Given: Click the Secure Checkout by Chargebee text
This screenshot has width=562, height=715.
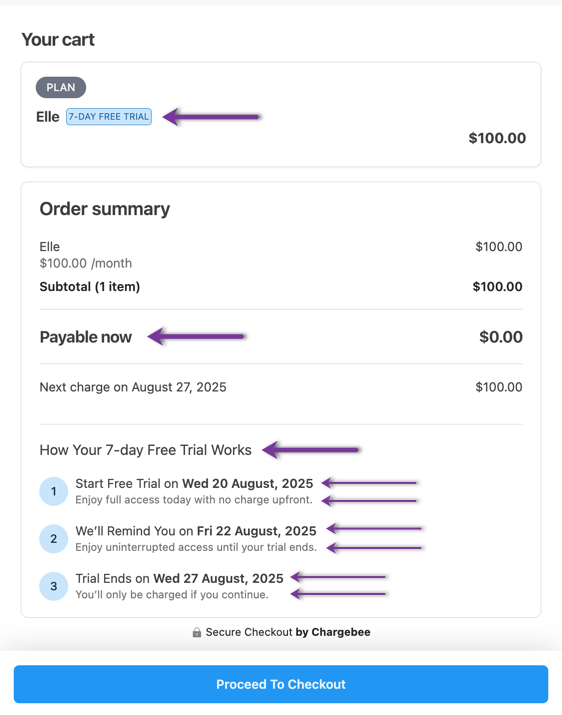Looking at the screenshot, I should 288,632.
